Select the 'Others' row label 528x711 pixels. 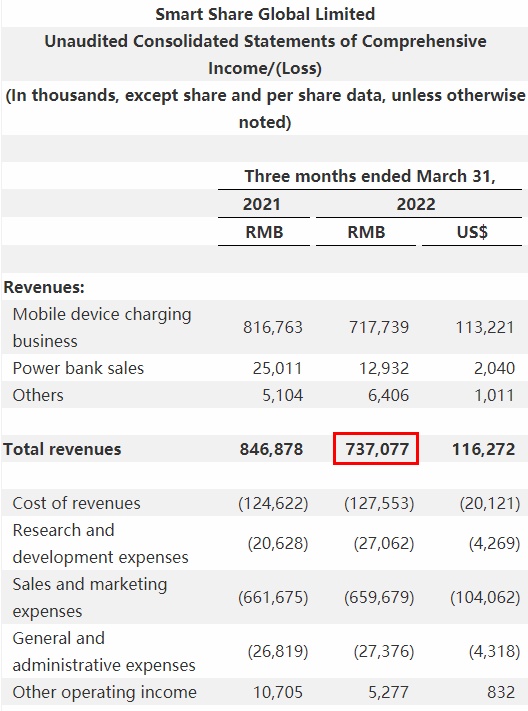point(38,395)
